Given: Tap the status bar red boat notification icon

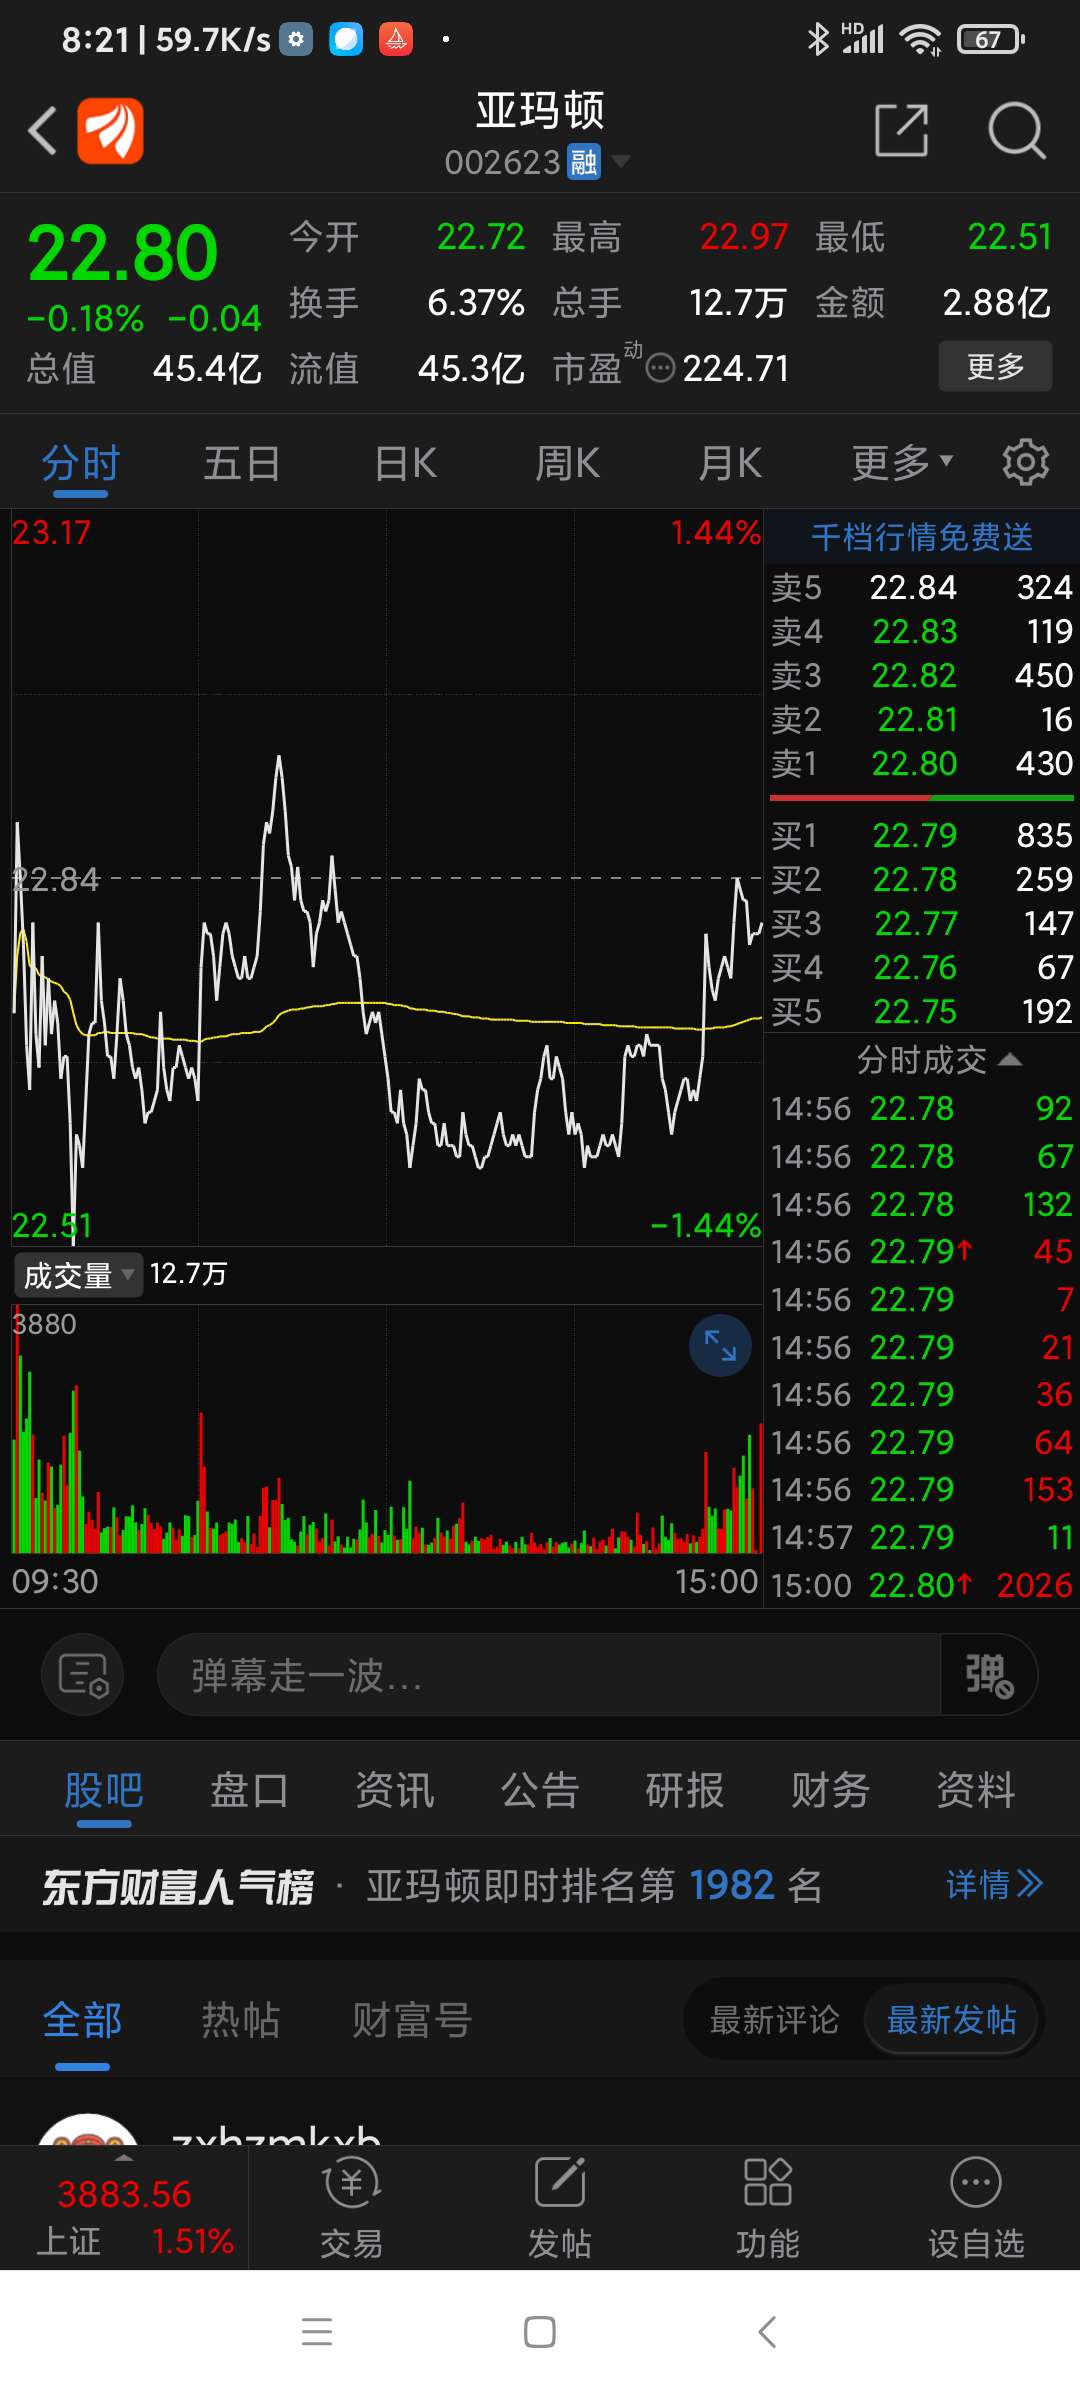Looking at the screenshot, I should 396,39.
